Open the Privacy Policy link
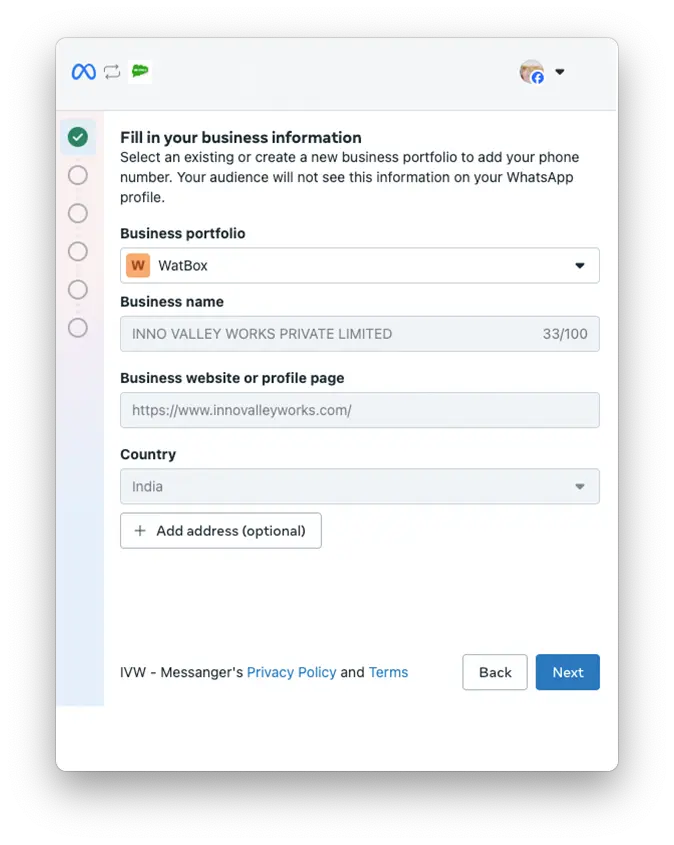674x845 pixels. coord(291,672)
